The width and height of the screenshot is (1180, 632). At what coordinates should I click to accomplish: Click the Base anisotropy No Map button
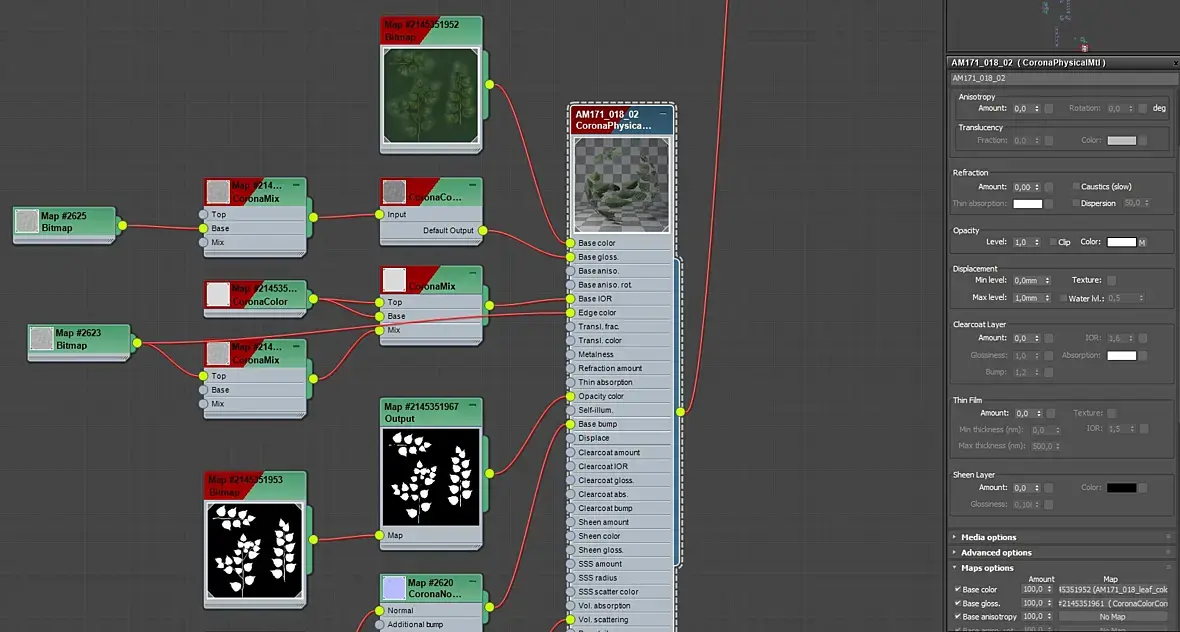pyautogui.click(x=1113, y=617)
